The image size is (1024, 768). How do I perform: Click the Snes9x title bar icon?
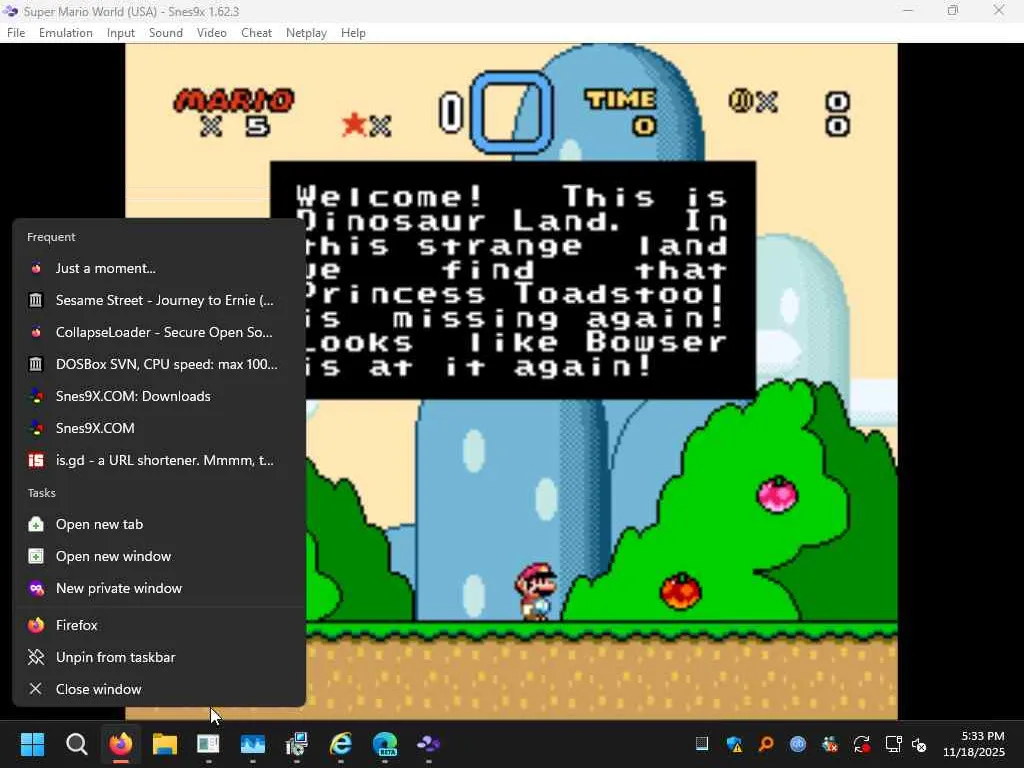pos(10,11)
